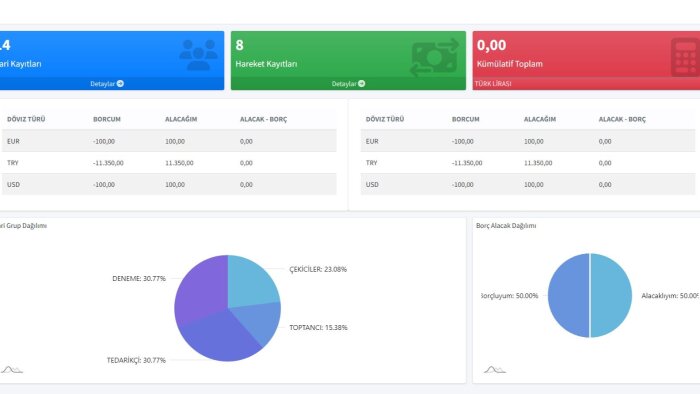Screen dimensions: 700x394
Task: Select the USD row in the left table
Action: pyautogui.click(x=169, y=184)
